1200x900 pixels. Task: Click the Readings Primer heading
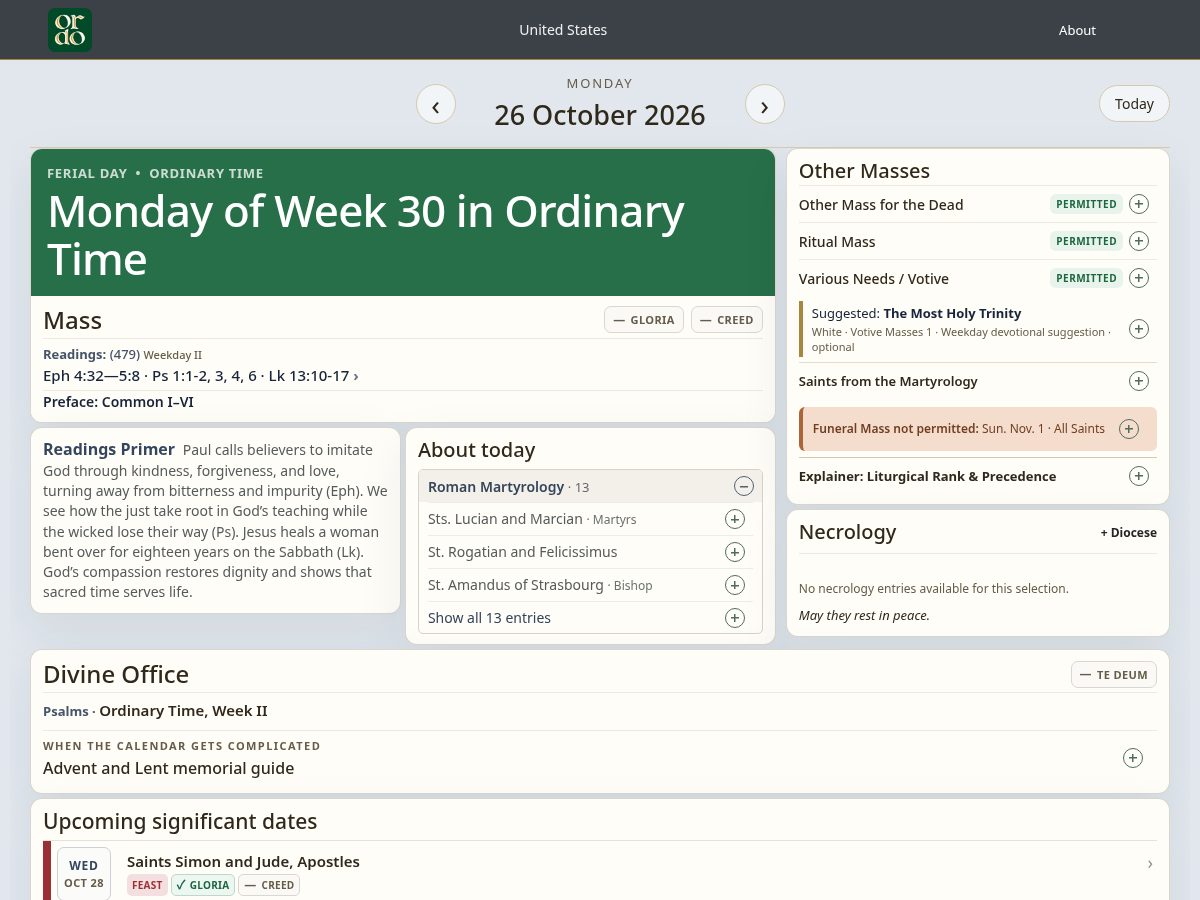coord(109,450)
